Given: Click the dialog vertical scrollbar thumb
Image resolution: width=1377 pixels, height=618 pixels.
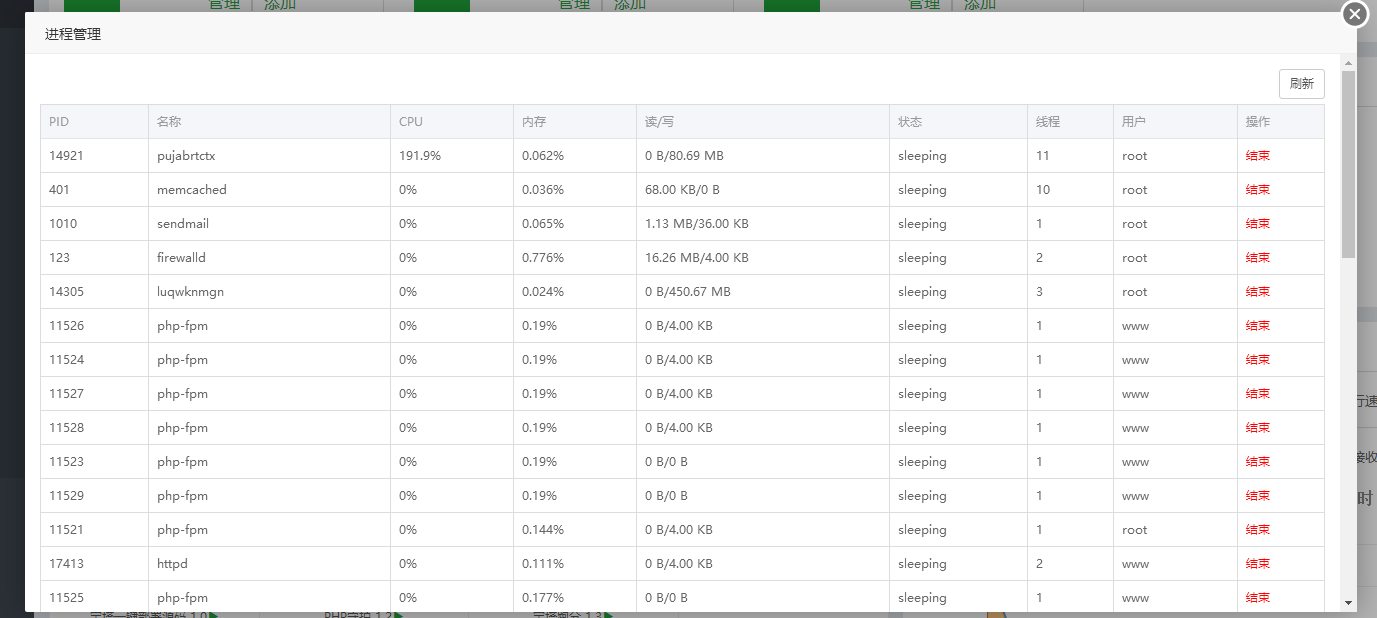Looking at the screenshot, I should coord(1349,164).
